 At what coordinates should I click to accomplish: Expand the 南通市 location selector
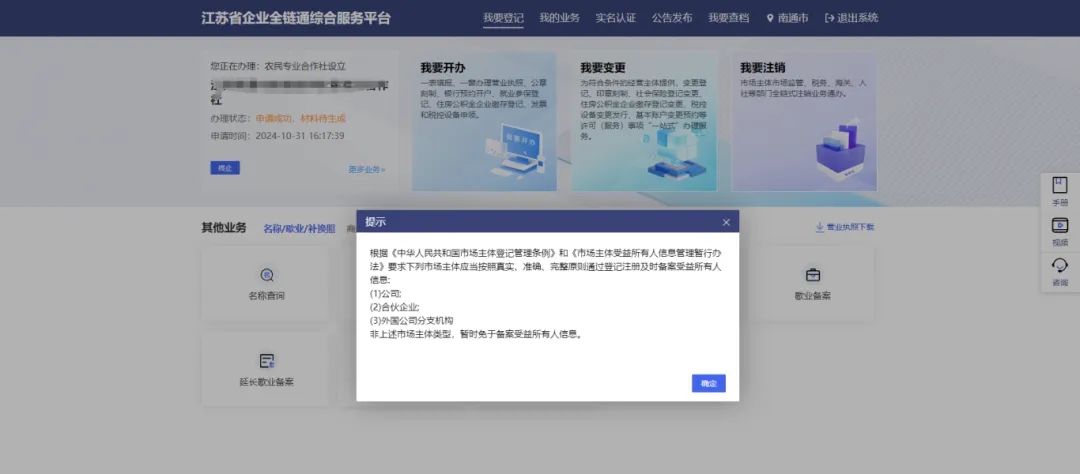tap(787, 18)
